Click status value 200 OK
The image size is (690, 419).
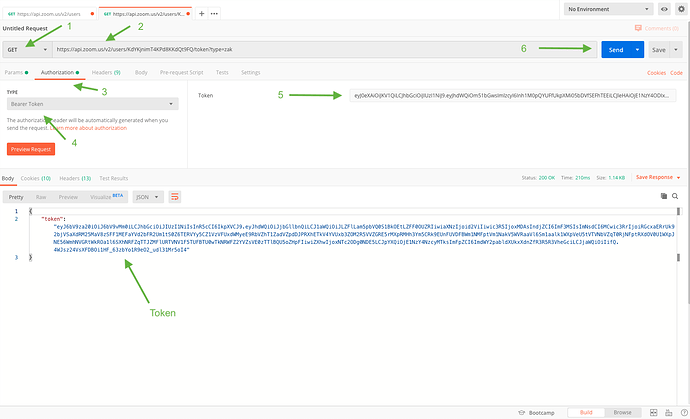547,178
